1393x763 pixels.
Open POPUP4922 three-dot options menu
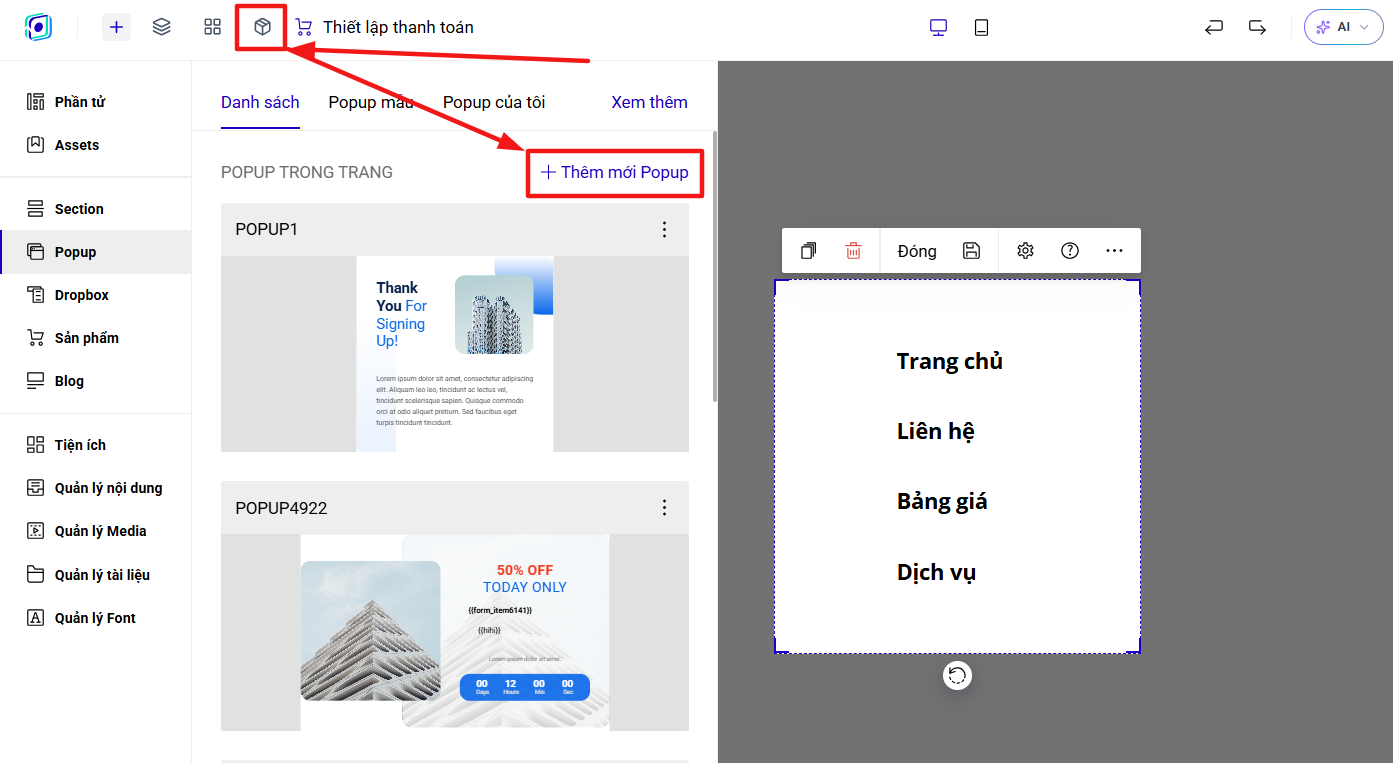tap(664, 508)
